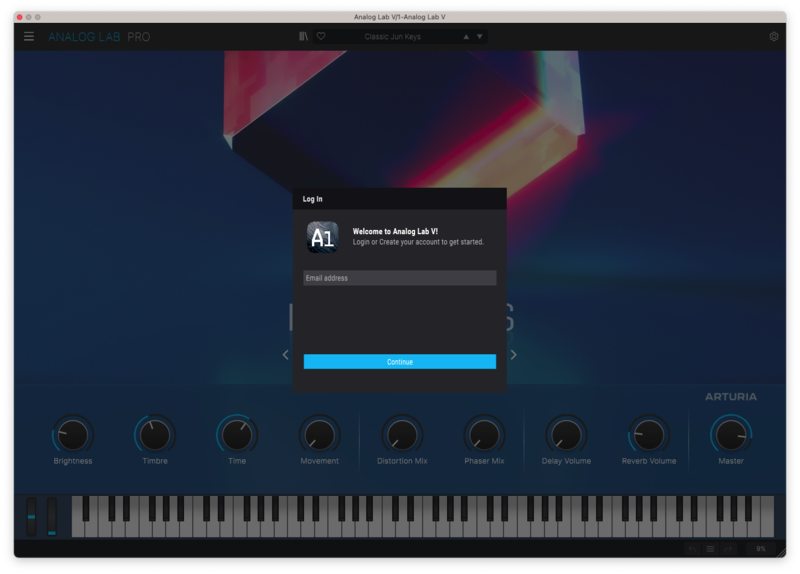Click the Time knob
Image resolution: width=800 pixels, height=574 pixels.
237,435
